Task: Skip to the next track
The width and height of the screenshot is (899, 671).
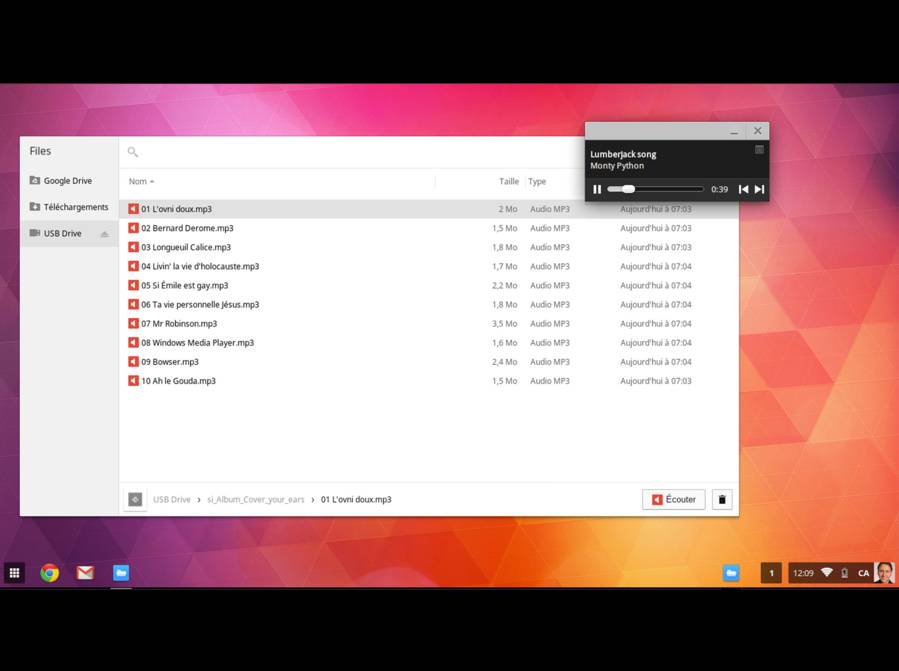Action: point(759,189)
